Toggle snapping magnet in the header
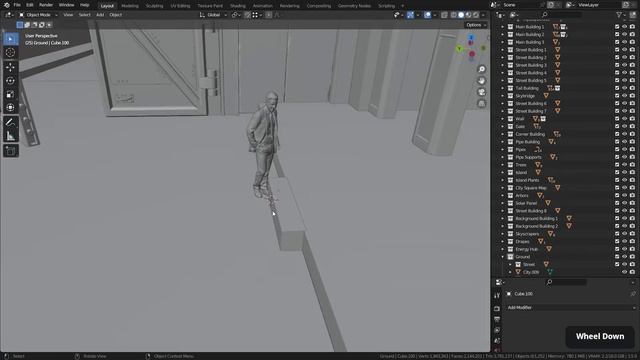The image size is (640, 360). (x=247, y=15)
